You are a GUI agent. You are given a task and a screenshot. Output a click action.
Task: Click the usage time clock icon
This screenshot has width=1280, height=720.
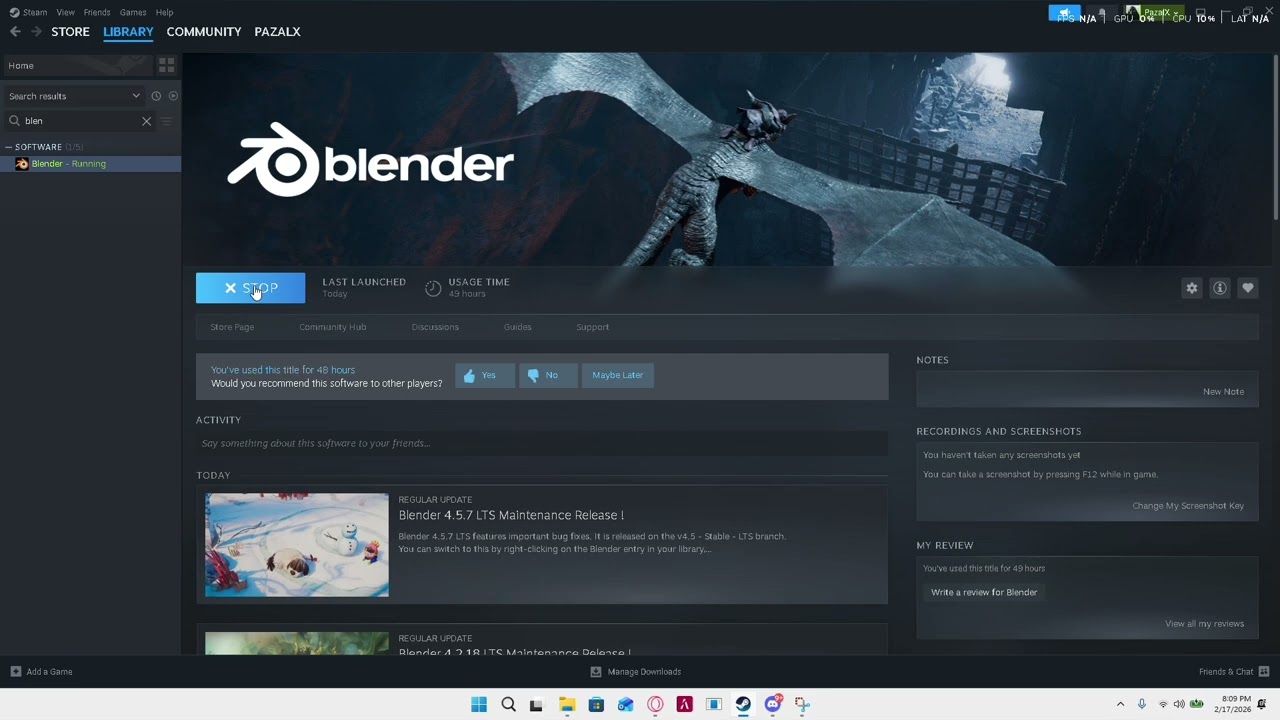tap(433, 288)
